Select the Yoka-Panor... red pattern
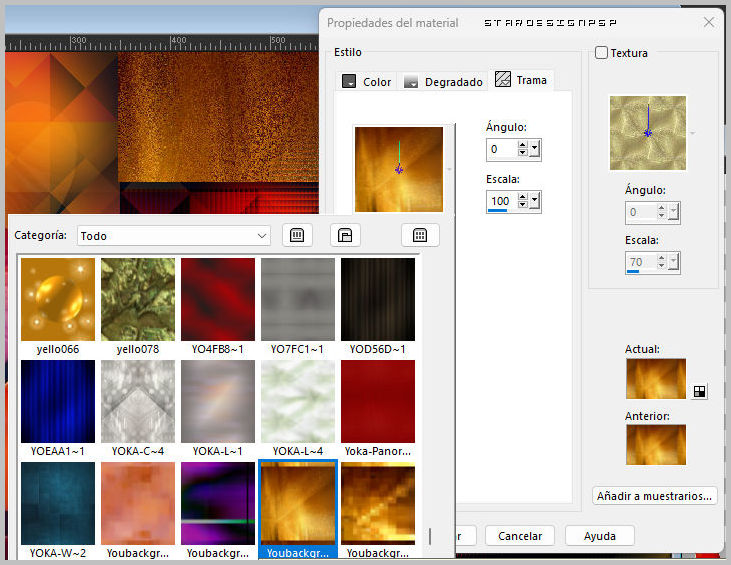731x565 pixels. pyautogui.click(x=378, y=401)
